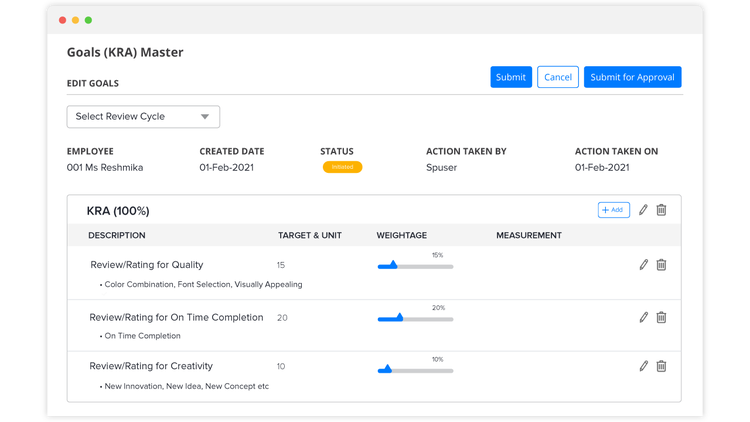Open the Select Review Cycle dropdown
Screen dimensions: 750x422
click(x=143, y=117)
